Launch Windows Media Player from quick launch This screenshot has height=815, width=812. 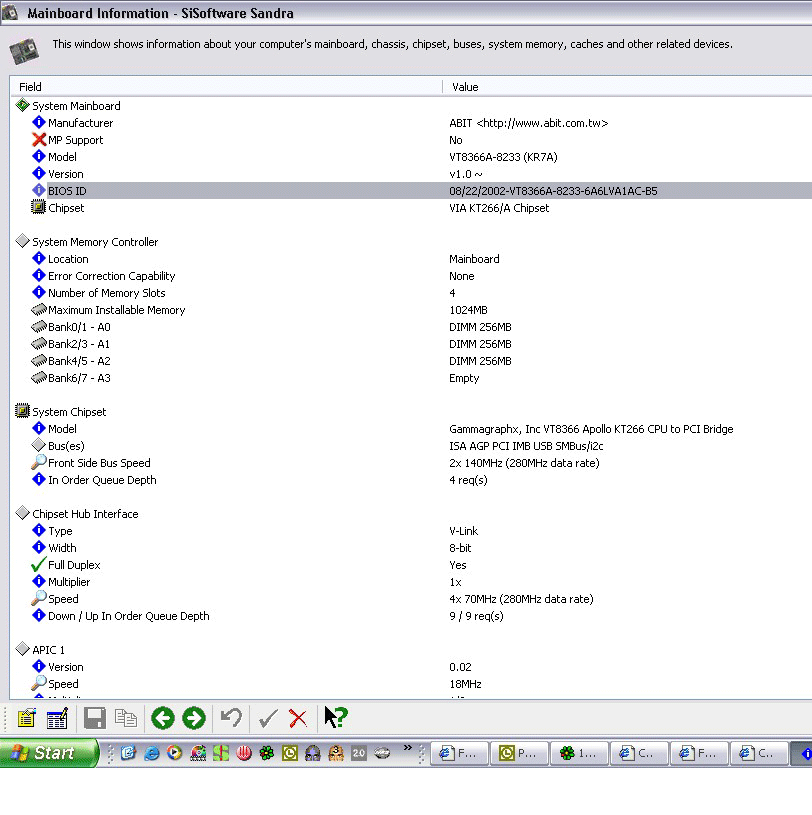tap(174, 753)
